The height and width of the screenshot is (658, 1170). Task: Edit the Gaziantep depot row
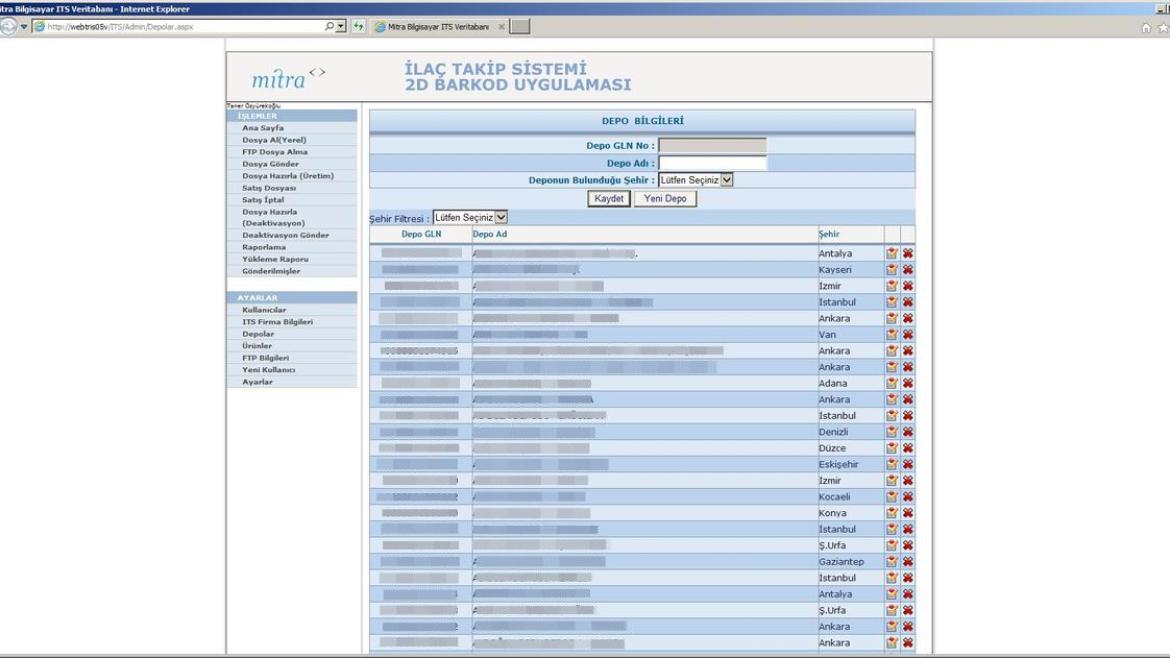pos(892,561)
